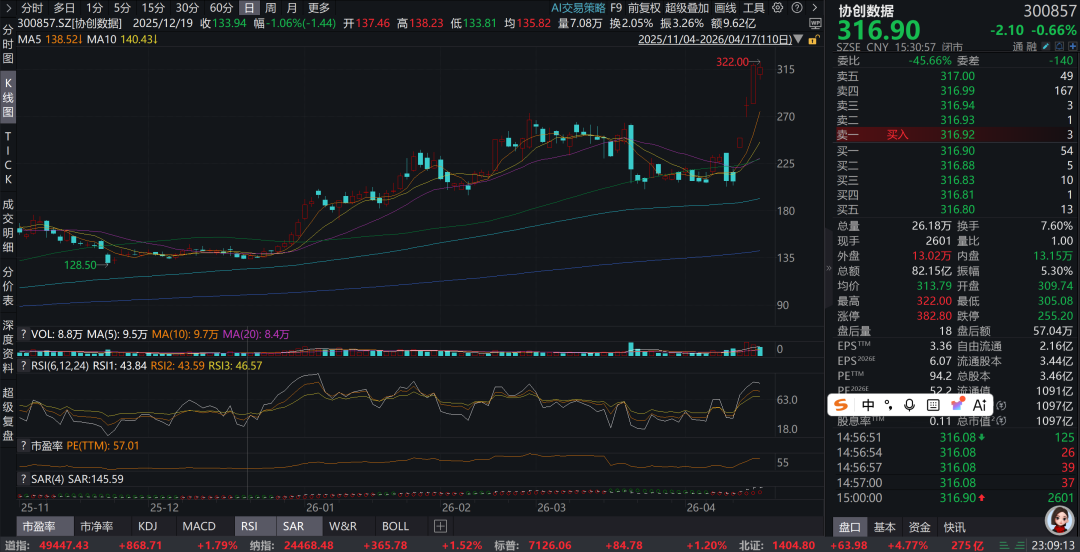Viewport: 1080px width, 552px height.
Task: Expand the 更多 period options
Action: tap(319, 7)
